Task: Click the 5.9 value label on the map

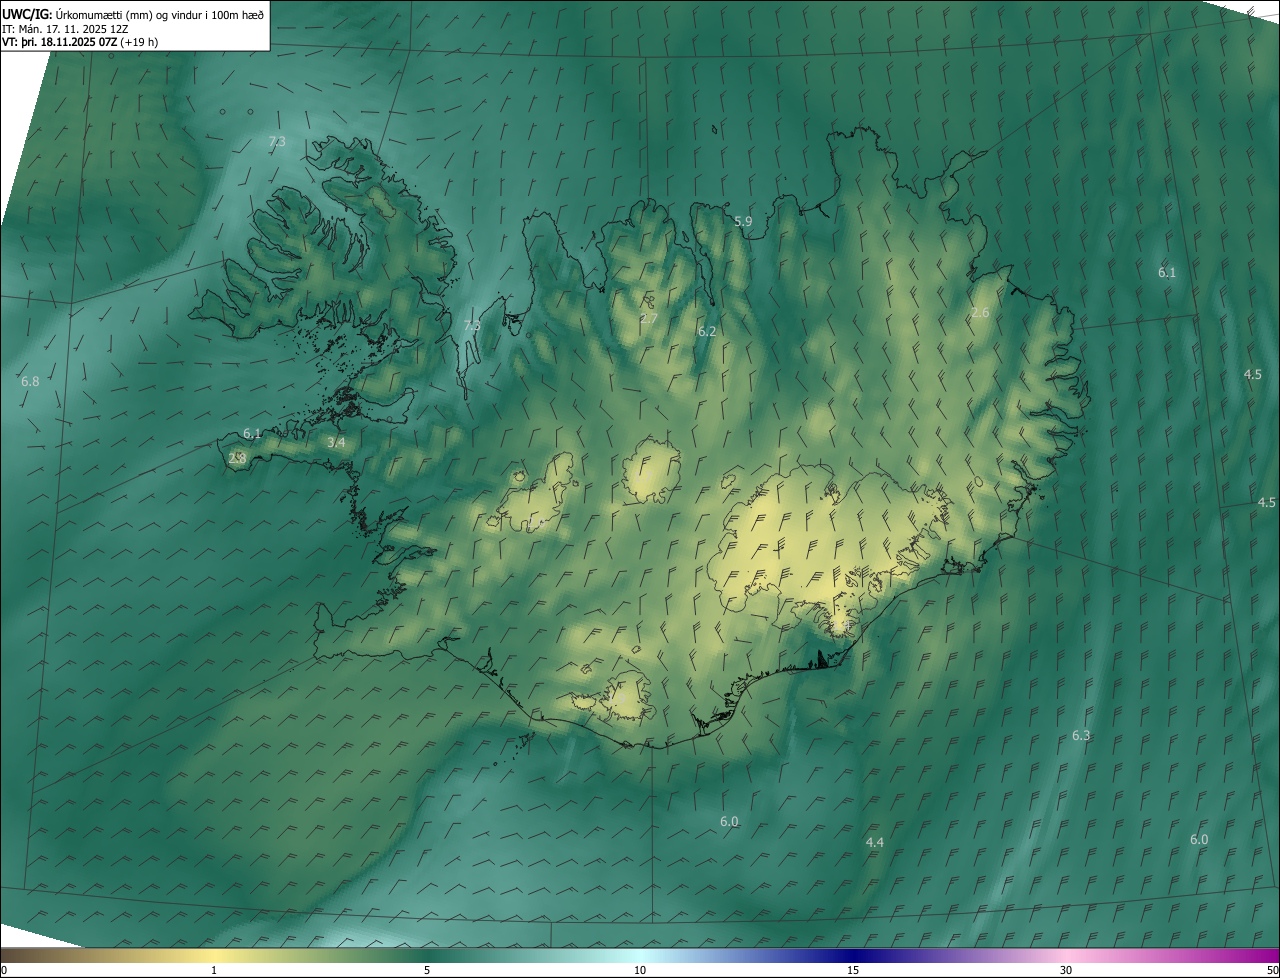Action: pyautogui.click(x=743, y=221)
